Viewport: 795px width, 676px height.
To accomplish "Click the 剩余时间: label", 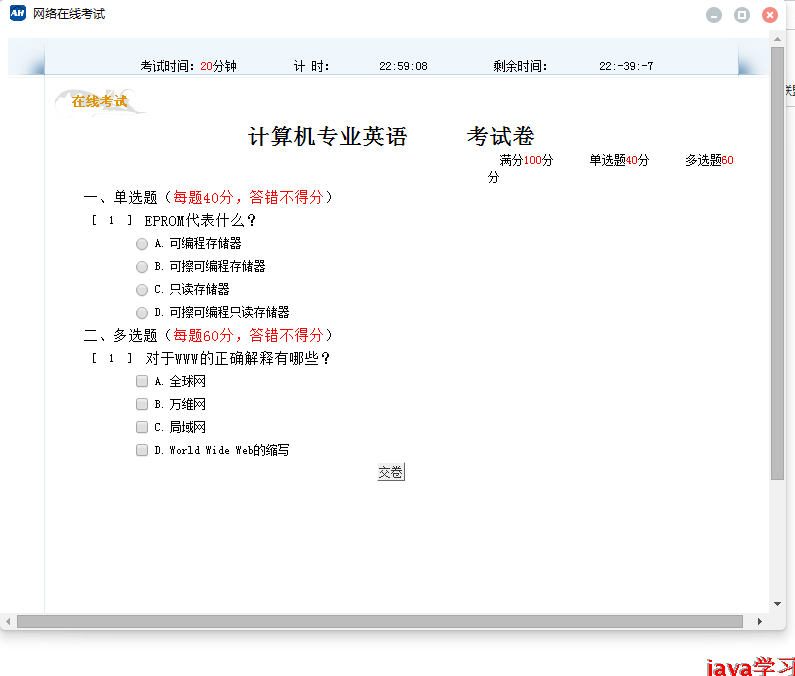I will point(520,66).
